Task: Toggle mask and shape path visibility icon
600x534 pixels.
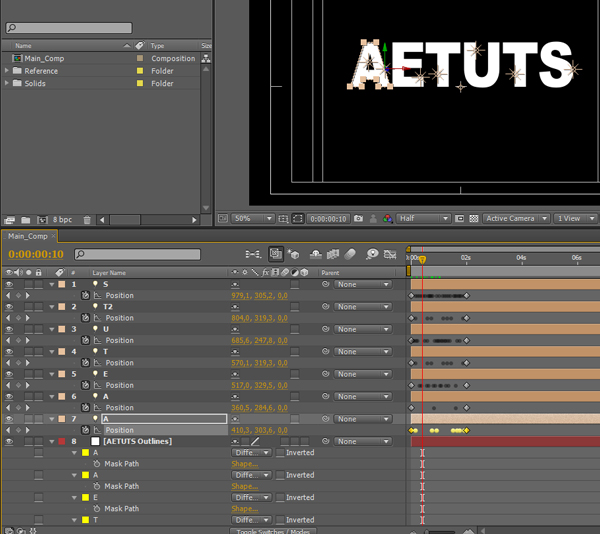Action: coord(297,218)
